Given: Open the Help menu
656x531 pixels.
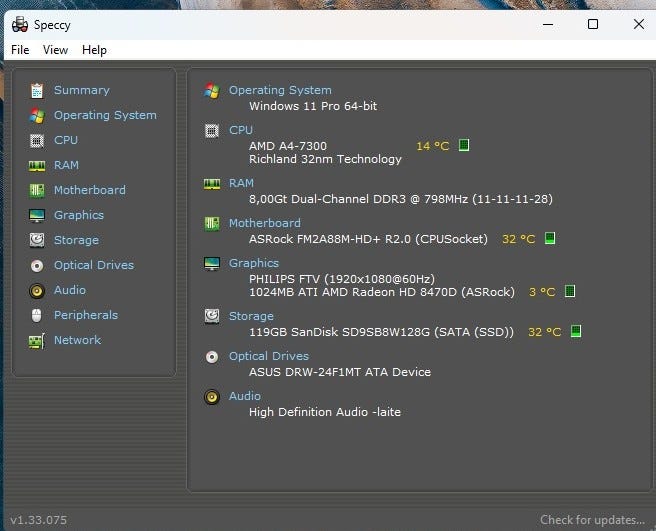Looking at the screenshot, I should pos(94,50).
